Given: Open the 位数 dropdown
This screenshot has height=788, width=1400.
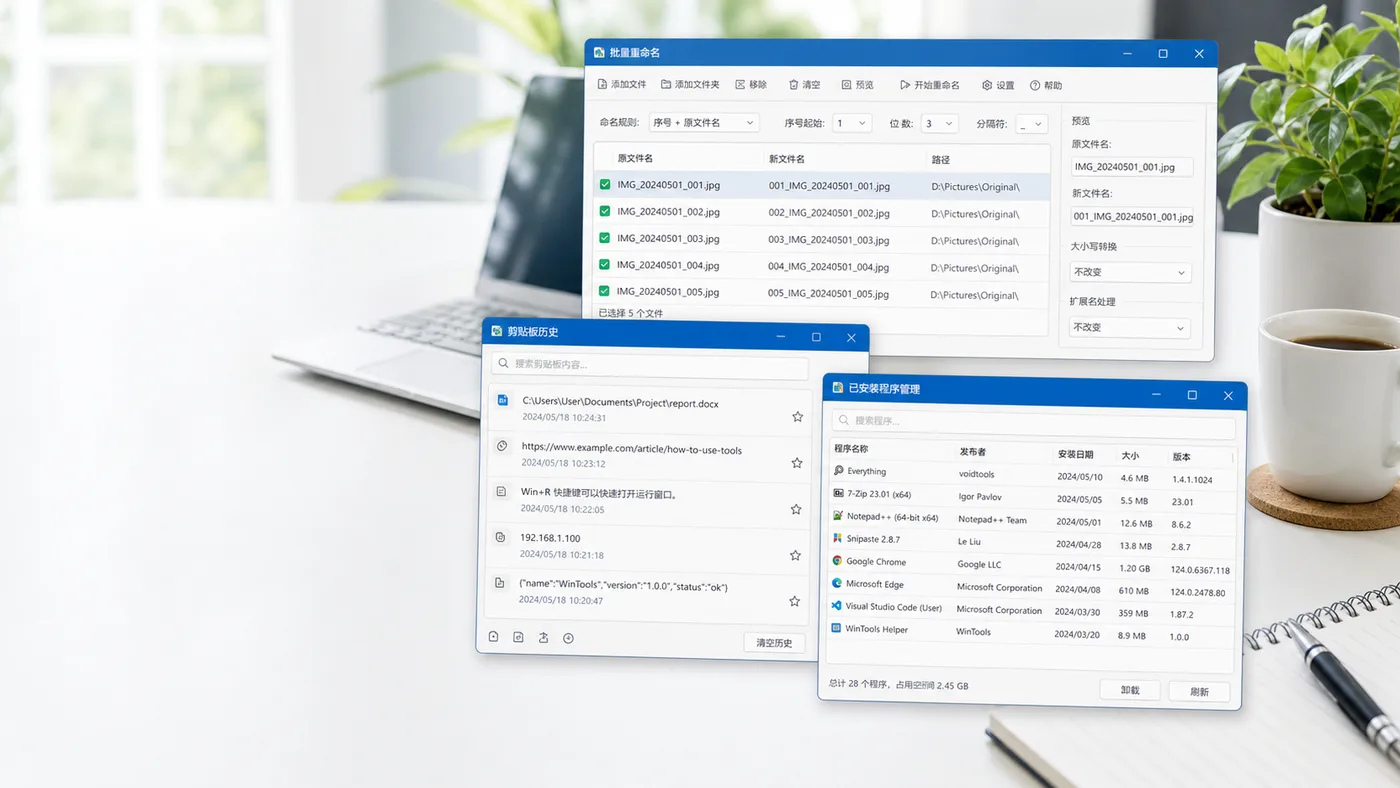Looking at the screenshot, I should (x=940, y=124).
